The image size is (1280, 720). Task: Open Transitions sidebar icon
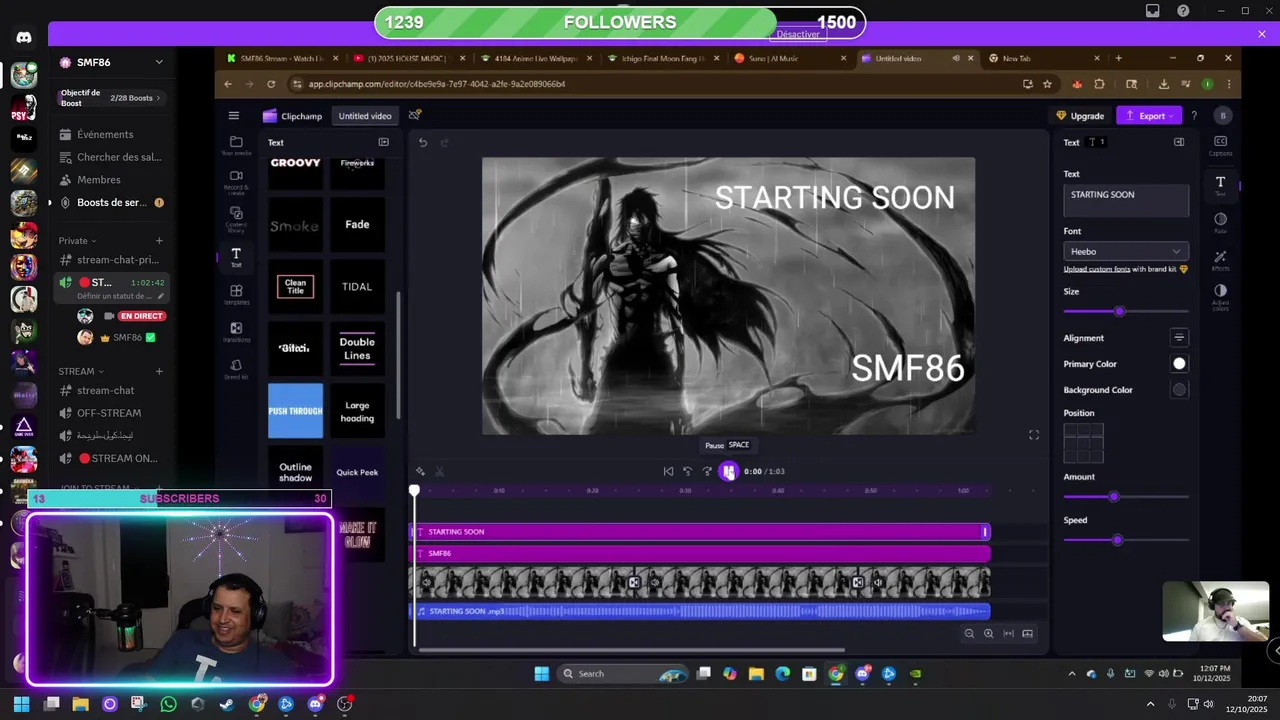tap(236, 332)
